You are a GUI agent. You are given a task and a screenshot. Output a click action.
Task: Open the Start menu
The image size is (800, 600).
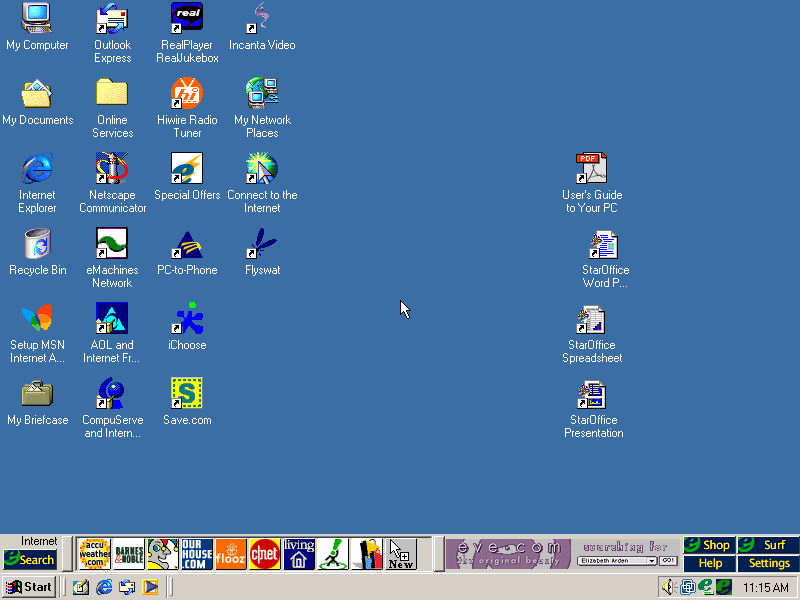click(29, 587)
